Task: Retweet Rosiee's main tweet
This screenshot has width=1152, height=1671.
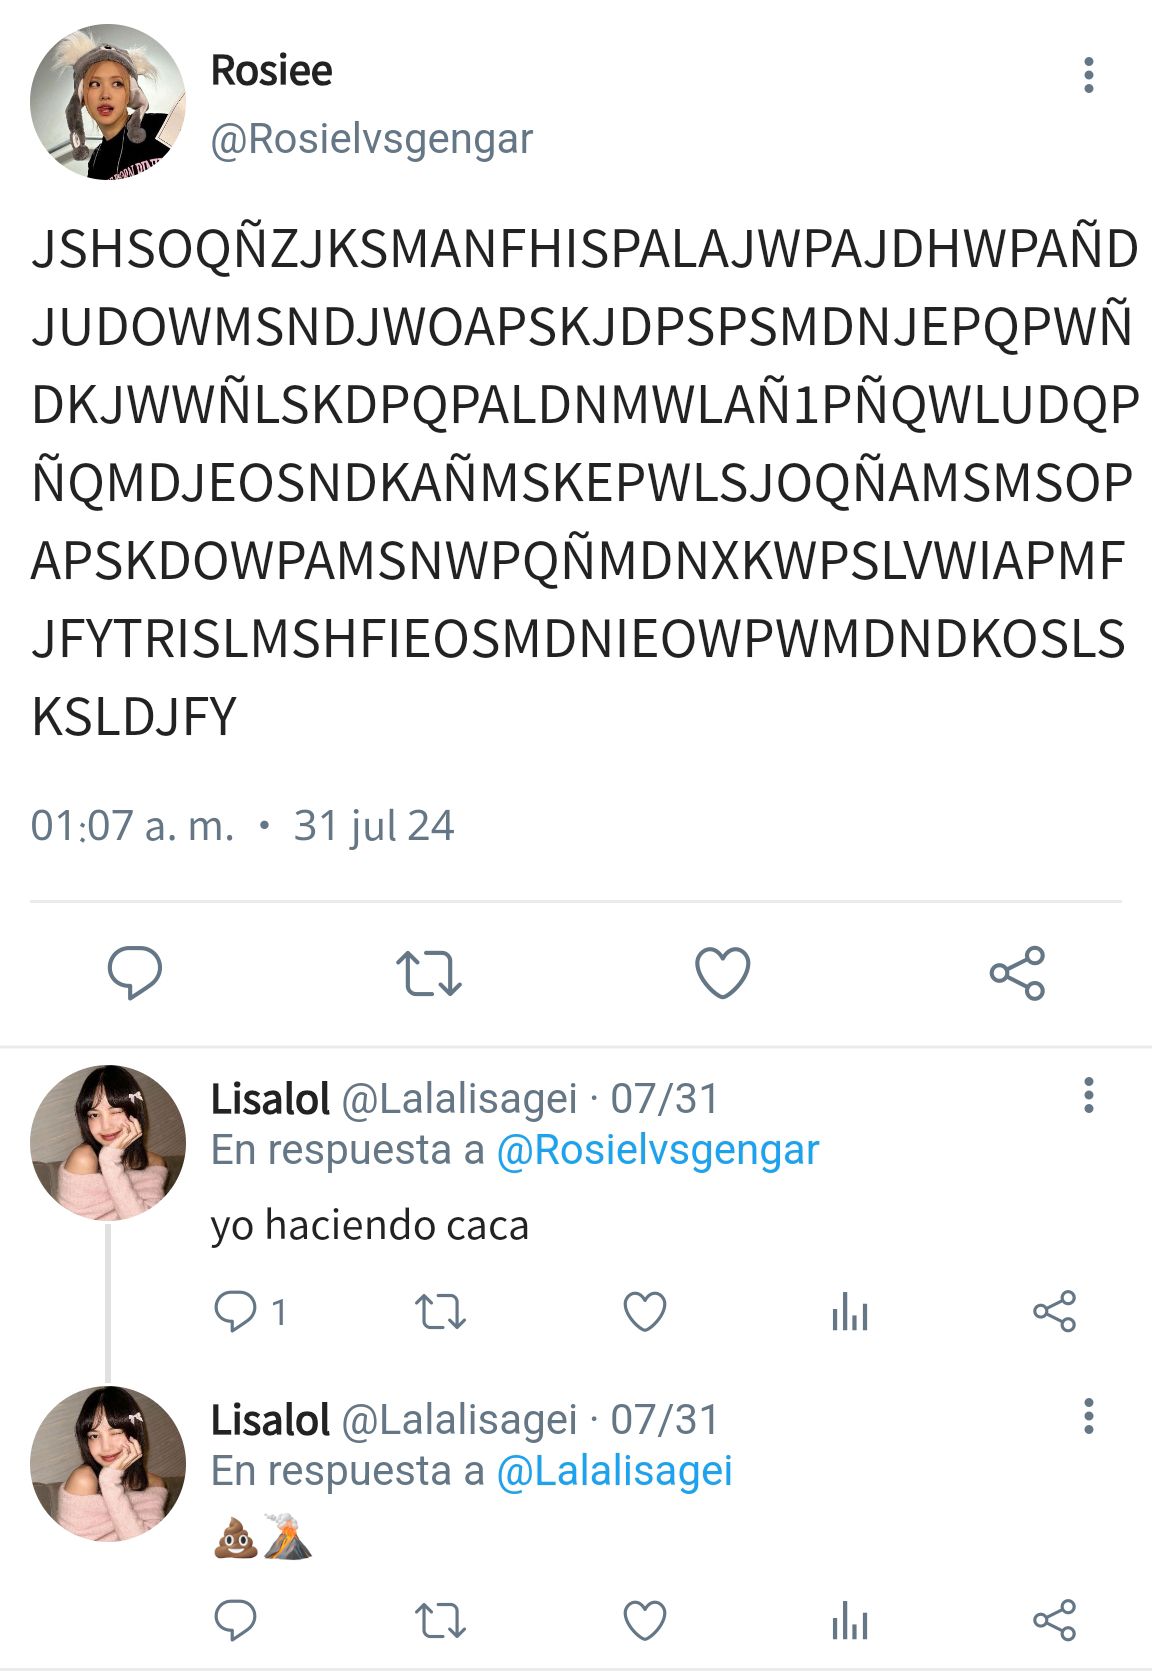Action: [x=429, y=973]
